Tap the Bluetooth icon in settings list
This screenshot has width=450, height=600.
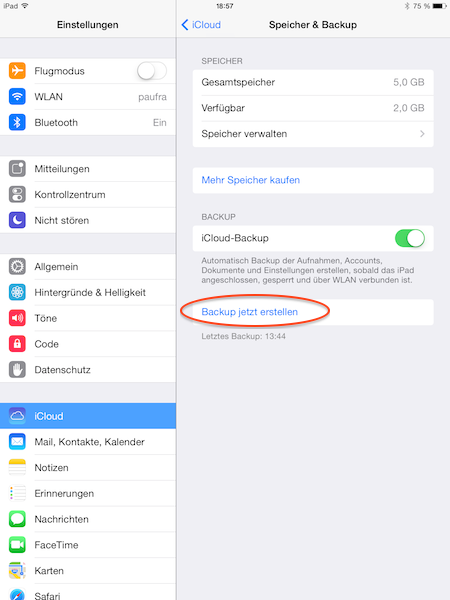click(x=17, y=122)
